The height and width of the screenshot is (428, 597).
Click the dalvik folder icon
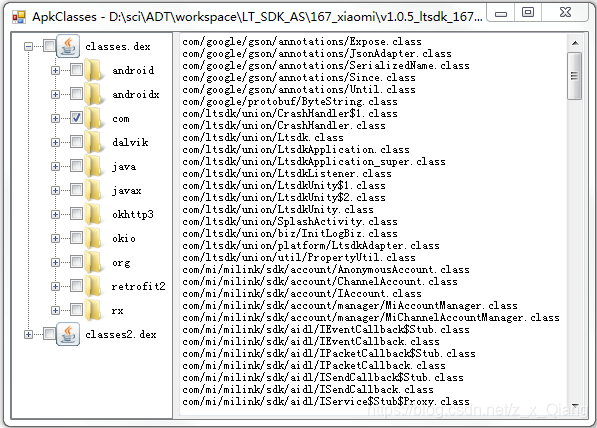coord(93,142)
